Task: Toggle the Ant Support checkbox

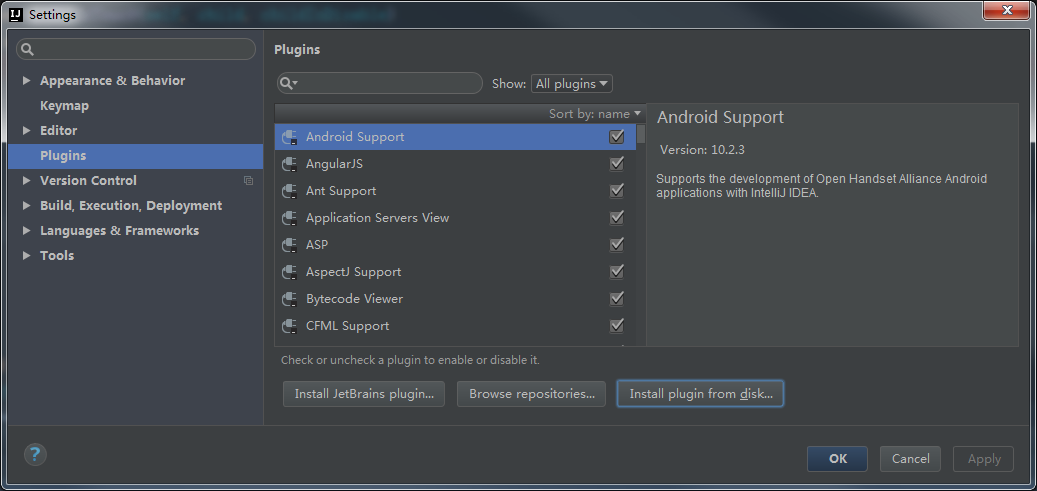Action: 616,191
